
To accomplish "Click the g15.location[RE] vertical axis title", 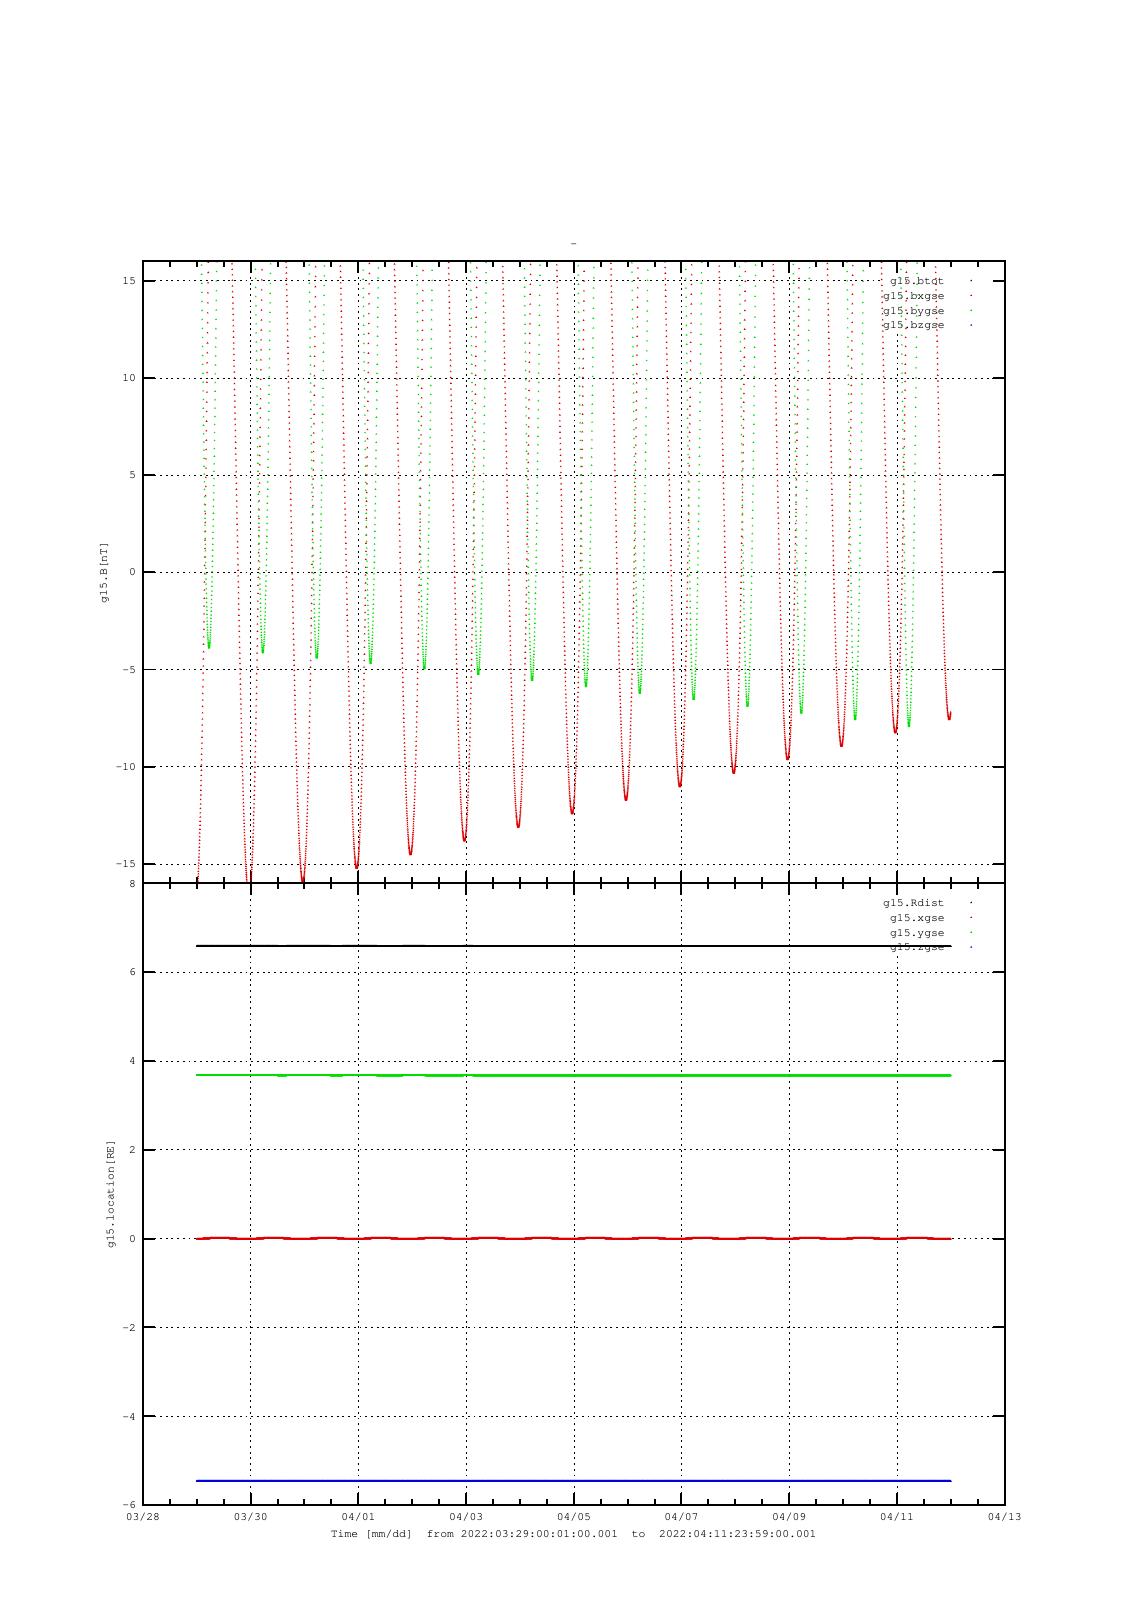I will 112,1194.
